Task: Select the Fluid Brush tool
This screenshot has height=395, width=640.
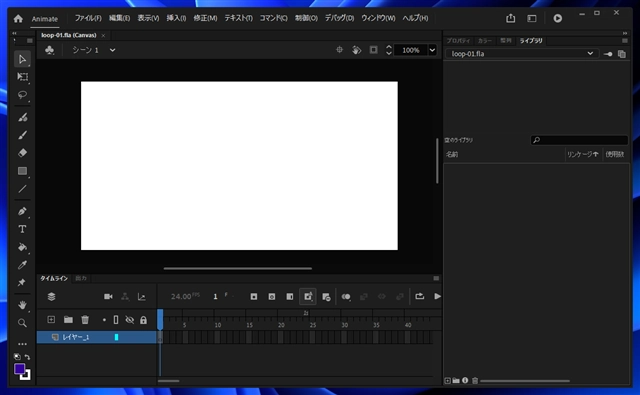Action: click(x=22, y=118)
